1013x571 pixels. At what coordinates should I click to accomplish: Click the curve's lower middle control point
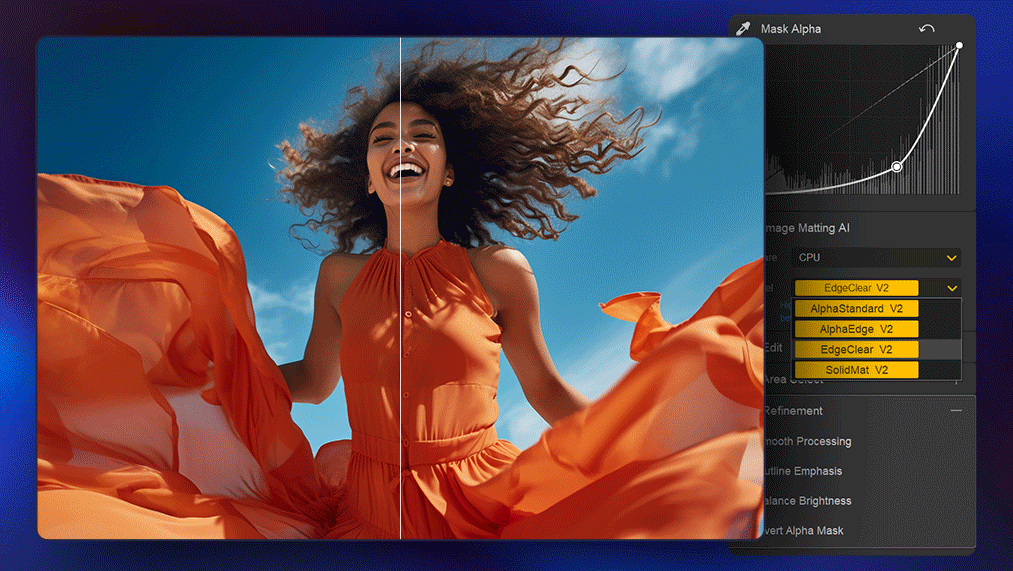(x=897, y=167)
